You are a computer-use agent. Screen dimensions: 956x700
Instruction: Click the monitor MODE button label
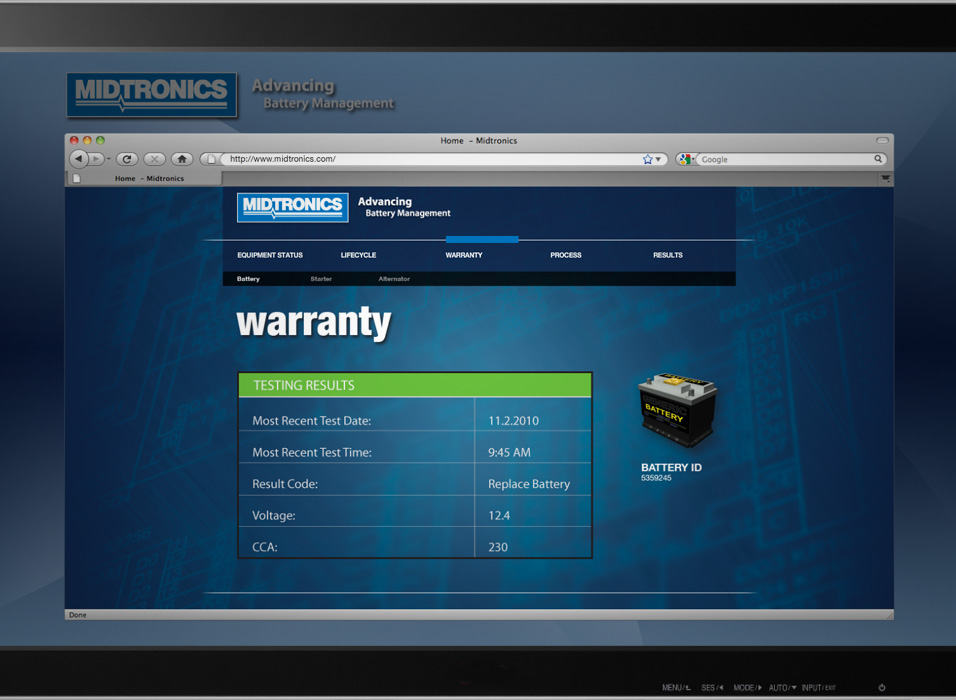pos(747,688)
